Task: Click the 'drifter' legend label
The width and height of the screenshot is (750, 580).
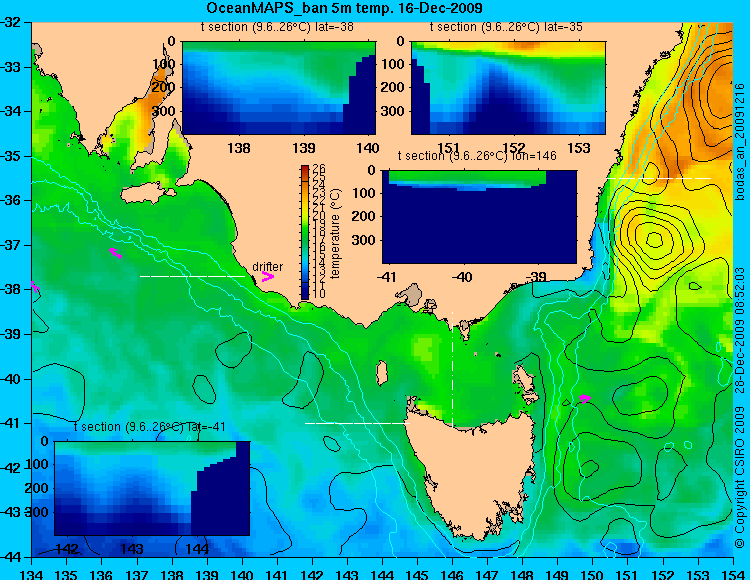Action: coord(267,266)
